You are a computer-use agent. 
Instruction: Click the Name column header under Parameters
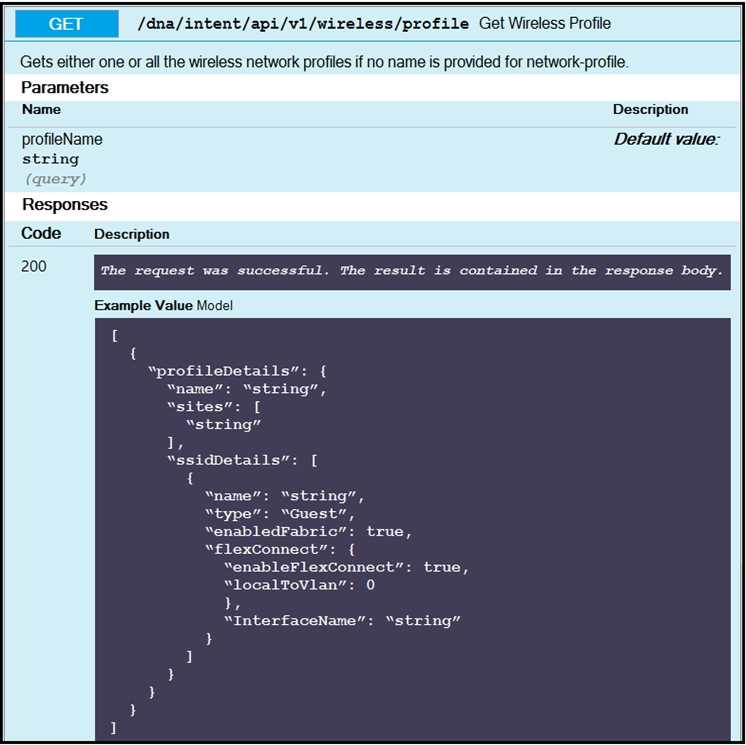(41, 110)
